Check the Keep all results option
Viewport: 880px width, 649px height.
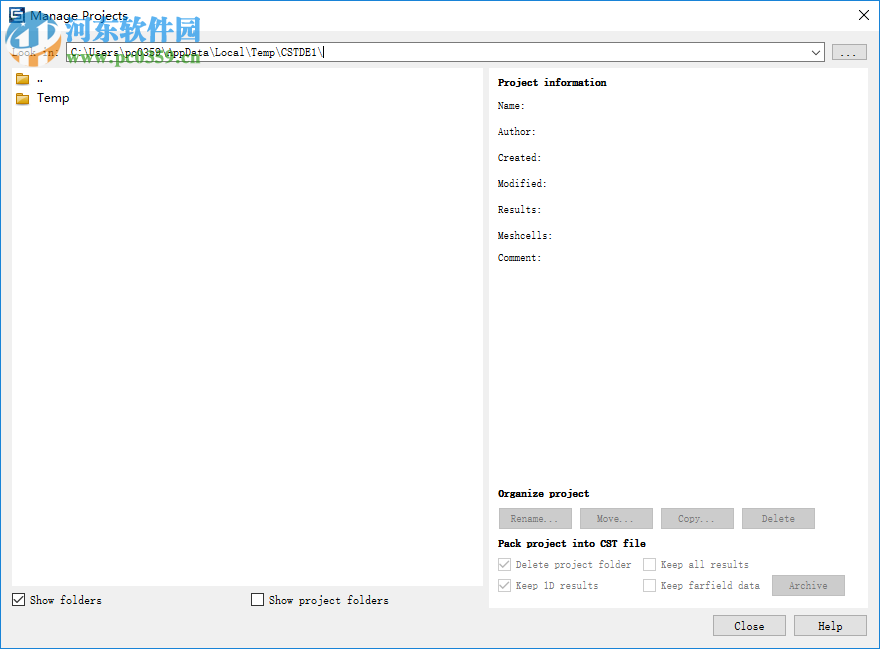click(649, 564)
